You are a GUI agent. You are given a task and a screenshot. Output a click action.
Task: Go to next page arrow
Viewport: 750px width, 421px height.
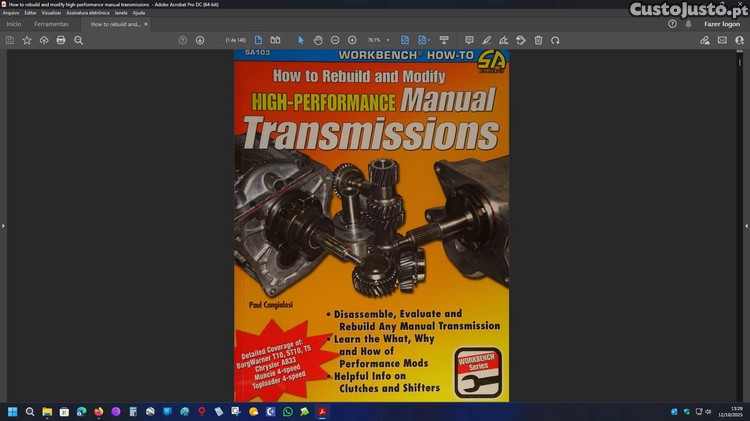pos(200,40)
